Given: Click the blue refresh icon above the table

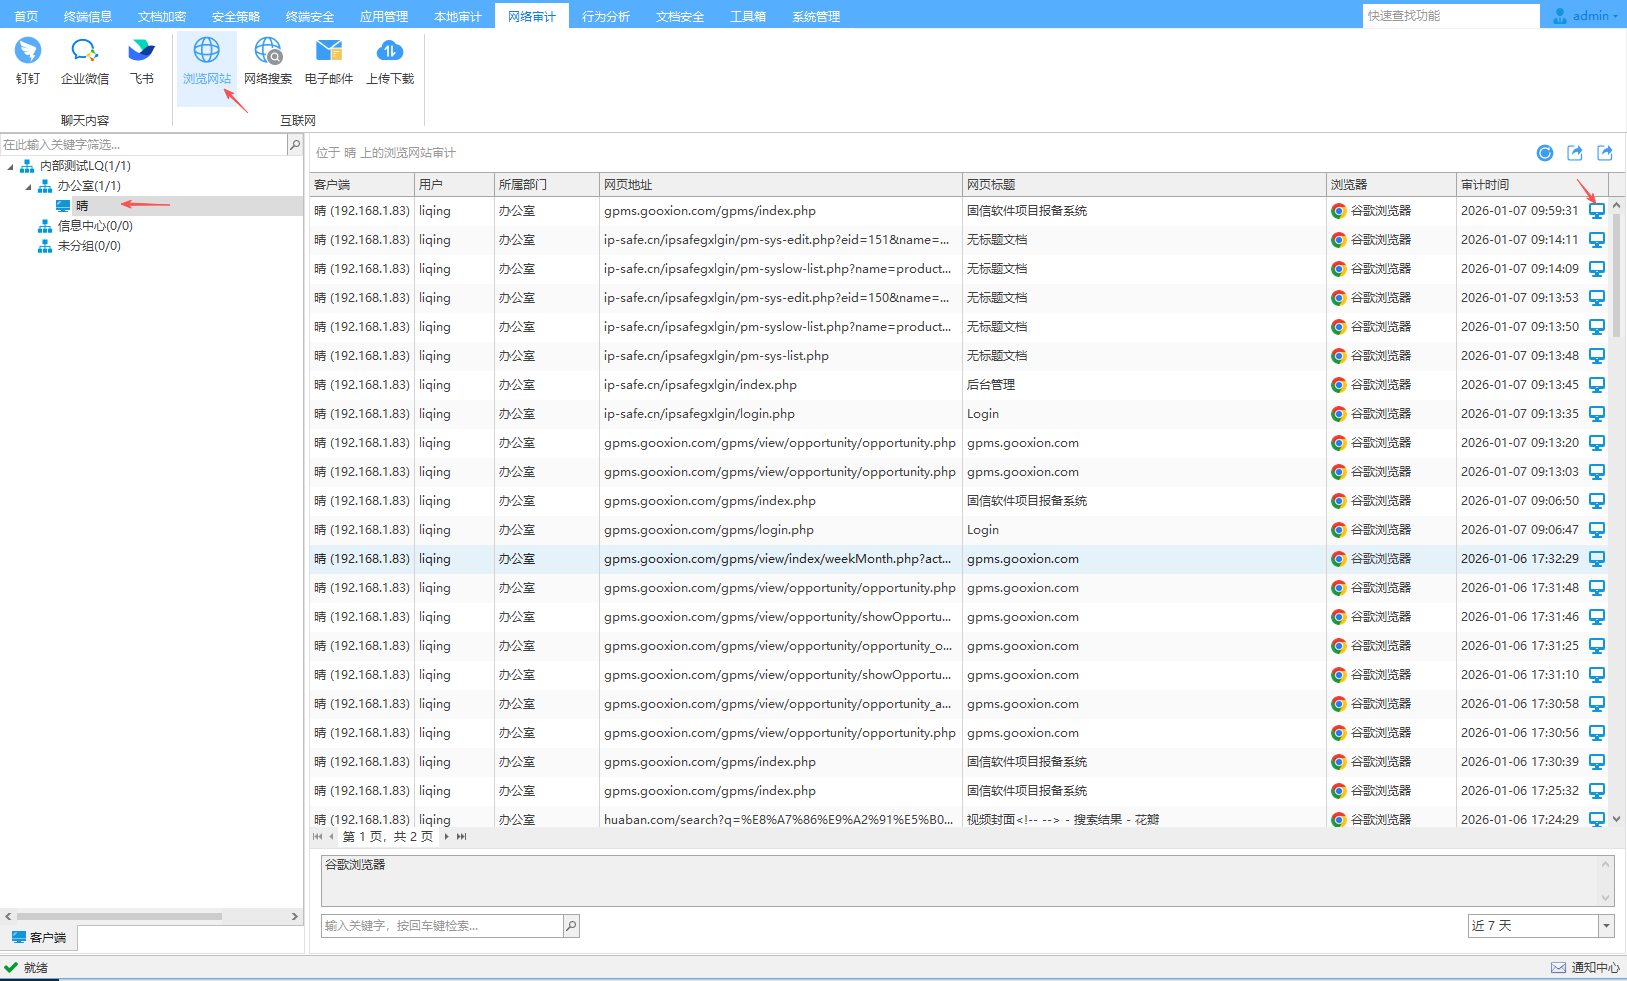Looking at the screenshot, I should [1545, 153].
